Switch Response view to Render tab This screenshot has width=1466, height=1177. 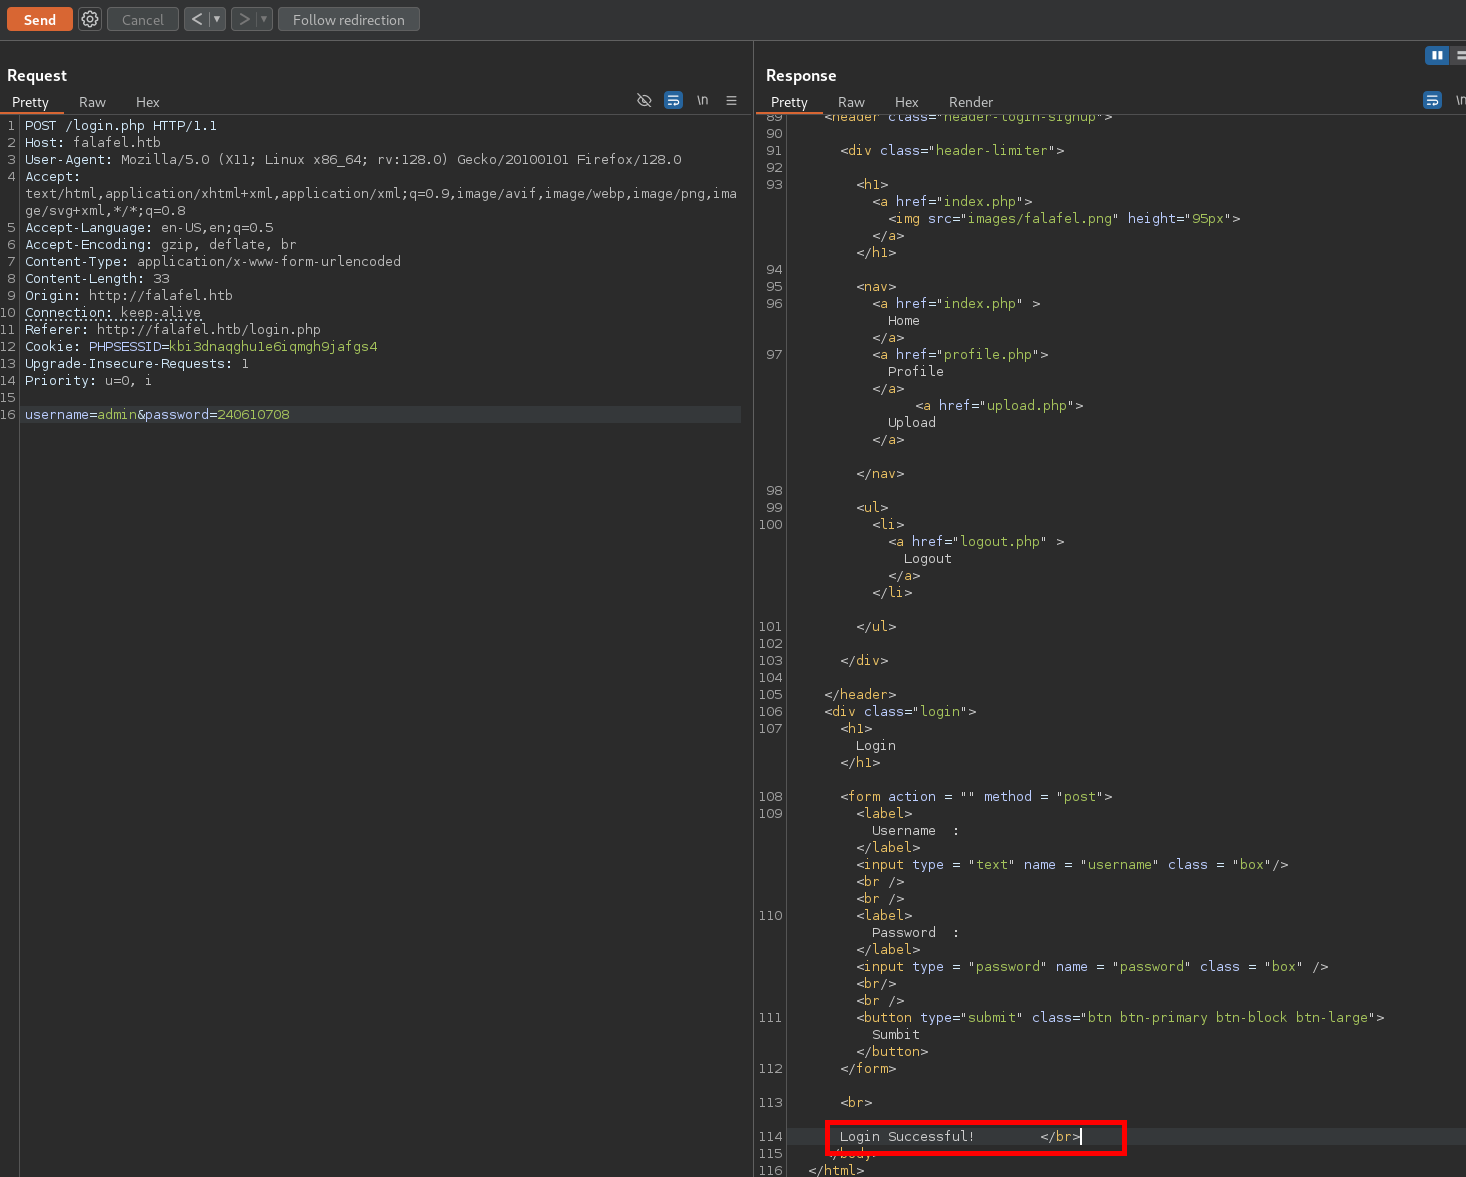click(x=970, y=102)
